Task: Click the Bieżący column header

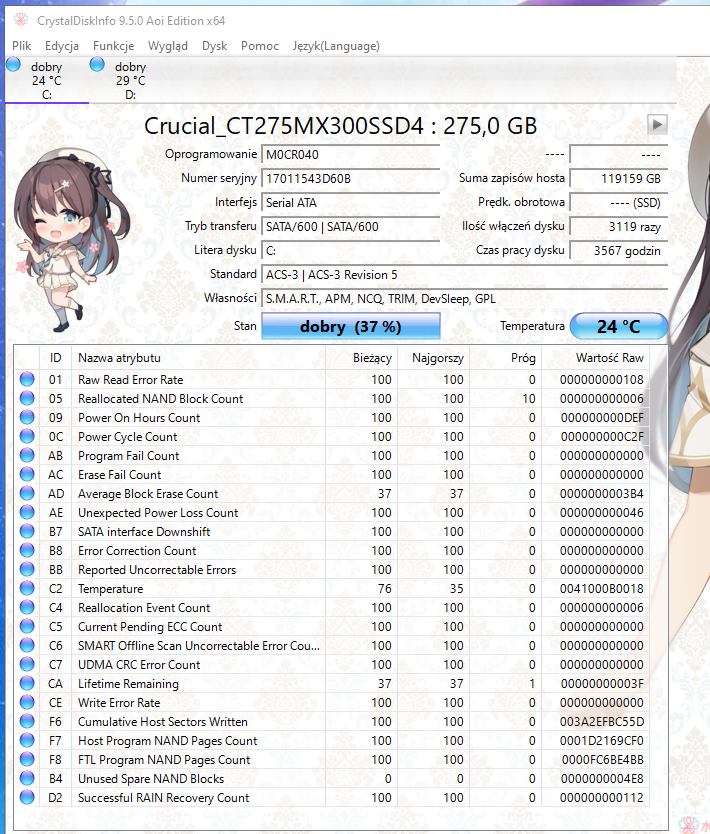Action: pos(362,358)
